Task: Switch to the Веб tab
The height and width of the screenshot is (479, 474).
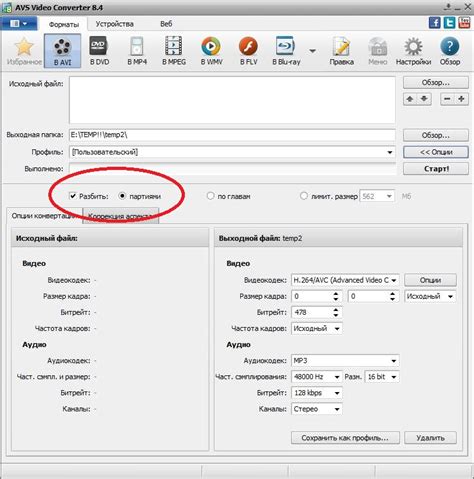Action: [x=166, y=24]
